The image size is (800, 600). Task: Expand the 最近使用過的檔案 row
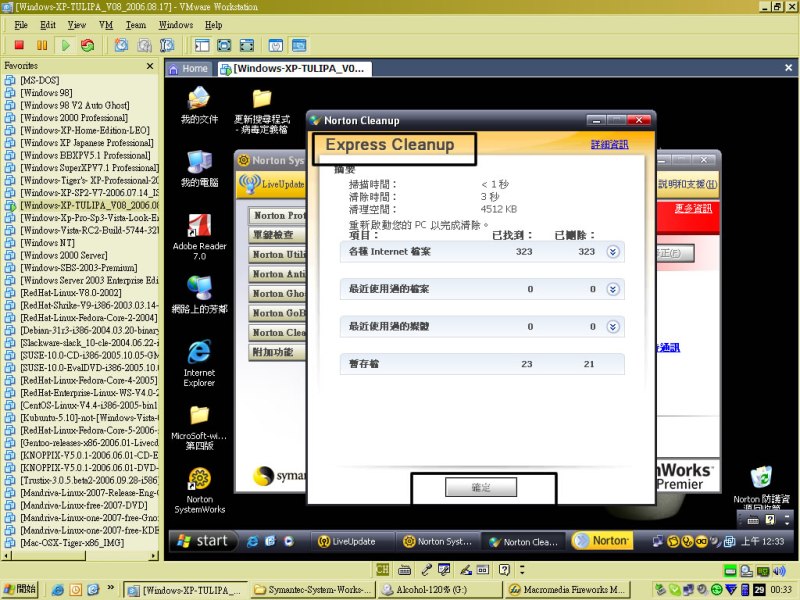[x=613, y=289]
